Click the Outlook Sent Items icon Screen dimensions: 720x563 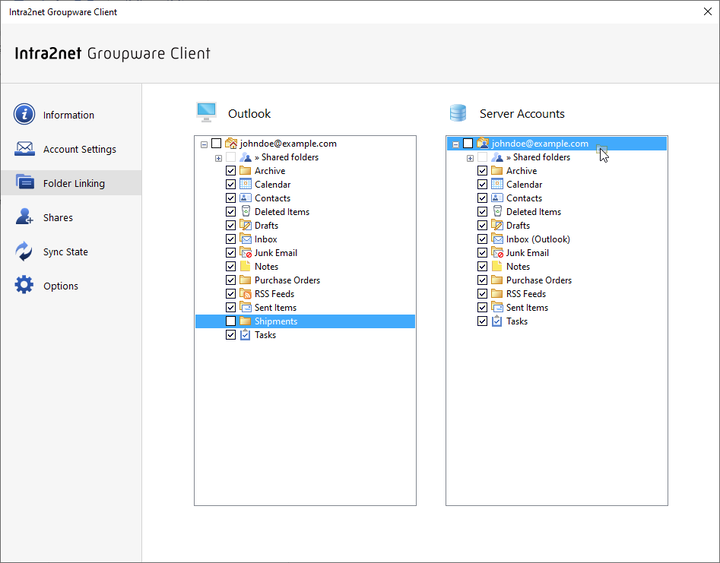click(x=246, y=307)
